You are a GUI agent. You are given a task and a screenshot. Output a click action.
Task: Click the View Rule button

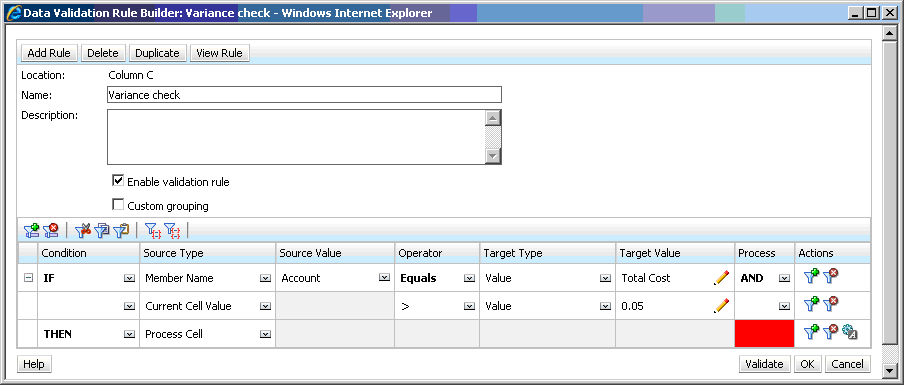click(219, 53)
